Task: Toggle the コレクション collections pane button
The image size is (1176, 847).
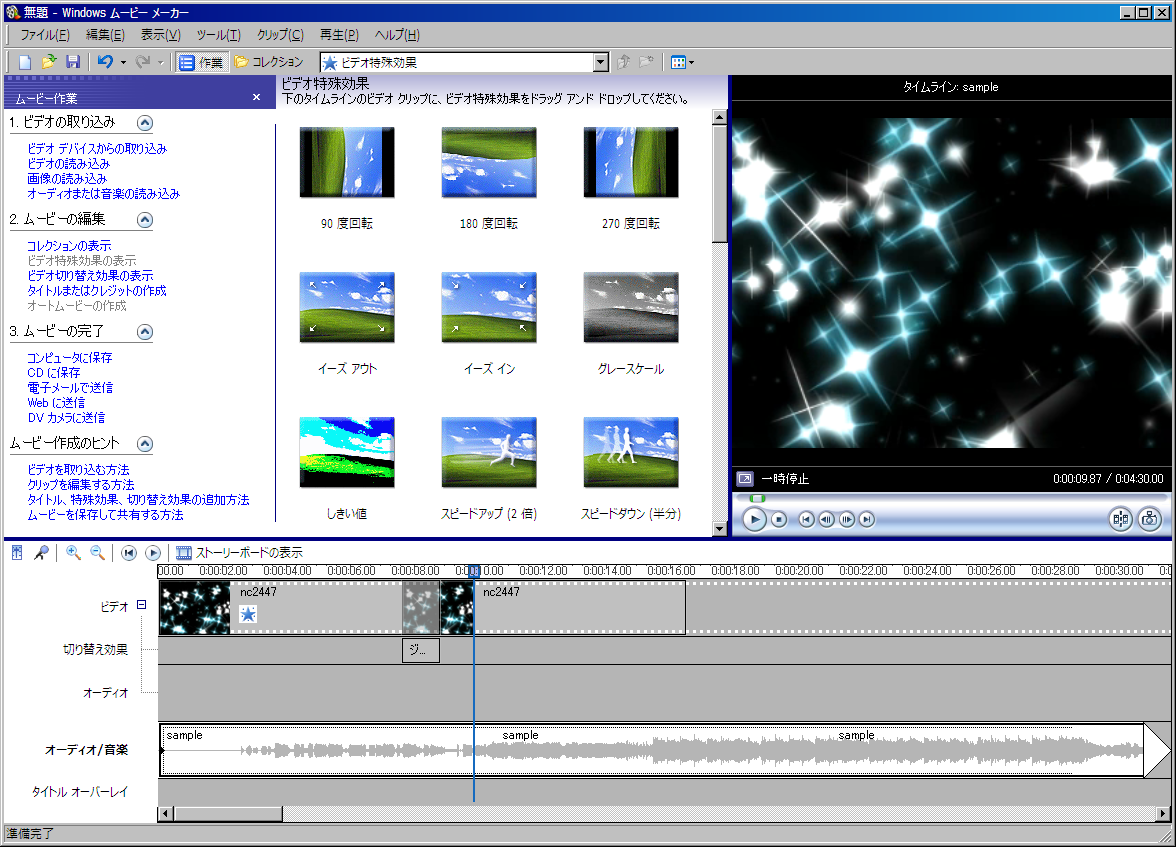Action: pyautogui.click(x=268, y=62)
